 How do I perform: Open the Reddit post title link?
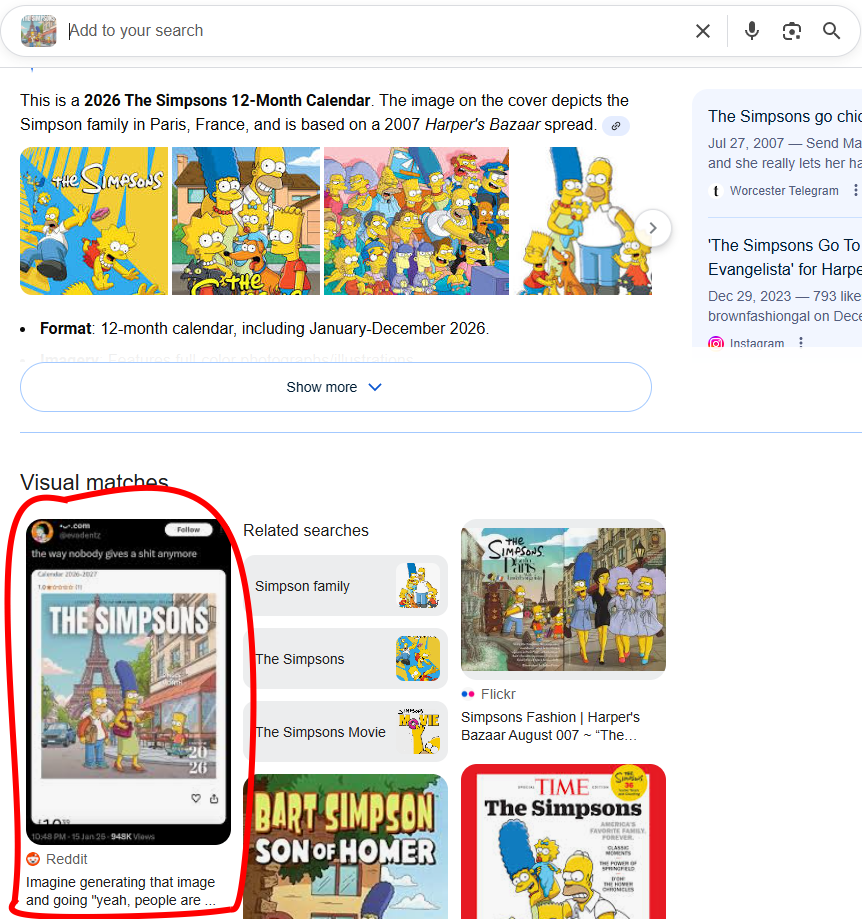click(121, 891)
